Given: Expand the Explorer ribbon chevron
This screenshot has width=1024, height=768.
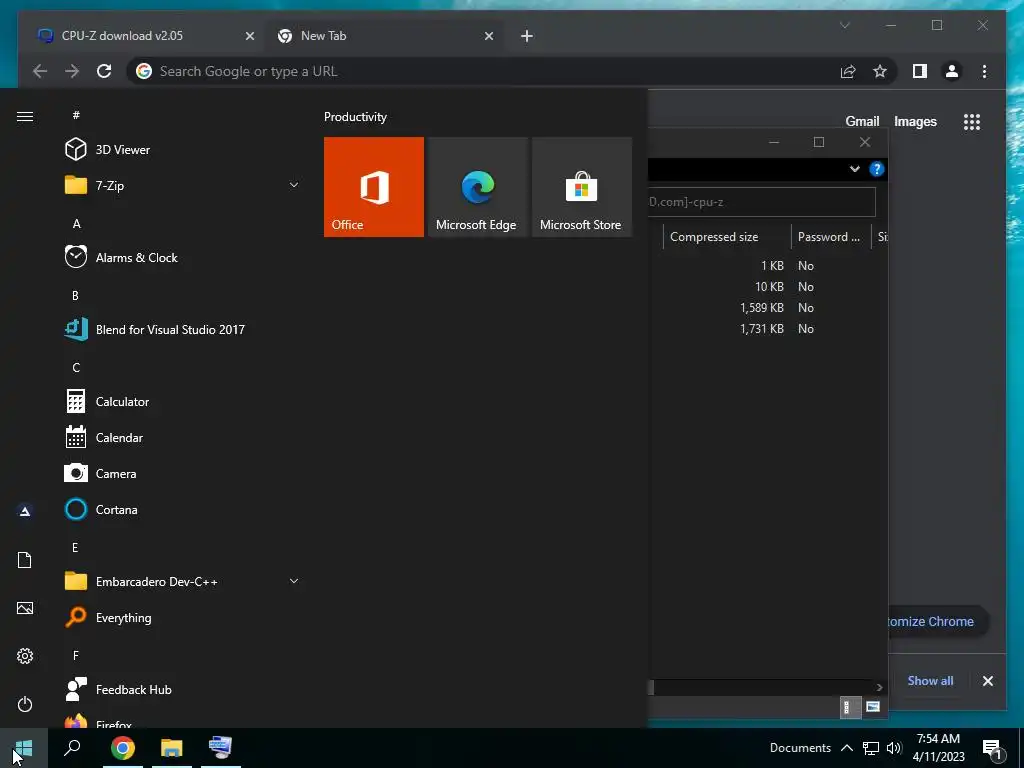Looking at the screenshot, I should [x=854, y=169].
